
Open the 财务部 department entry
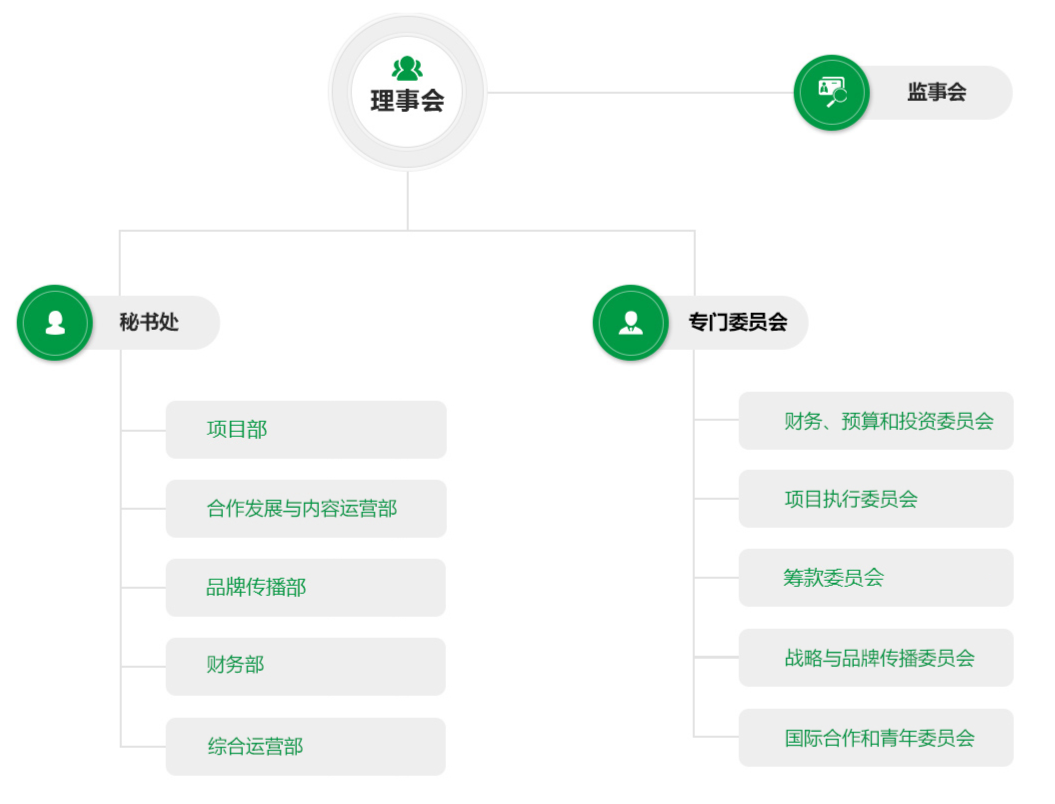[x=305, y=666]
